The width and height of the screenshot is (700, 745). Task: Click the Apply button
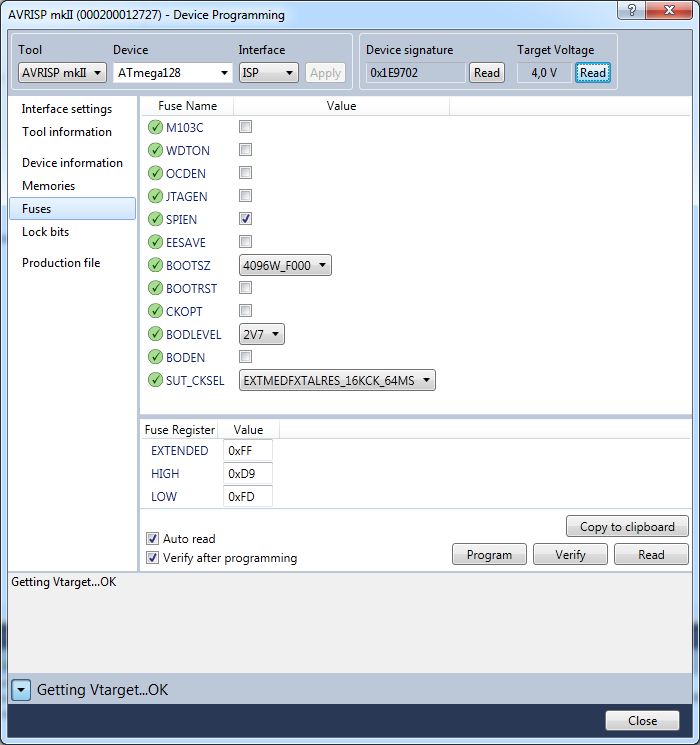[x=326, y=73]
